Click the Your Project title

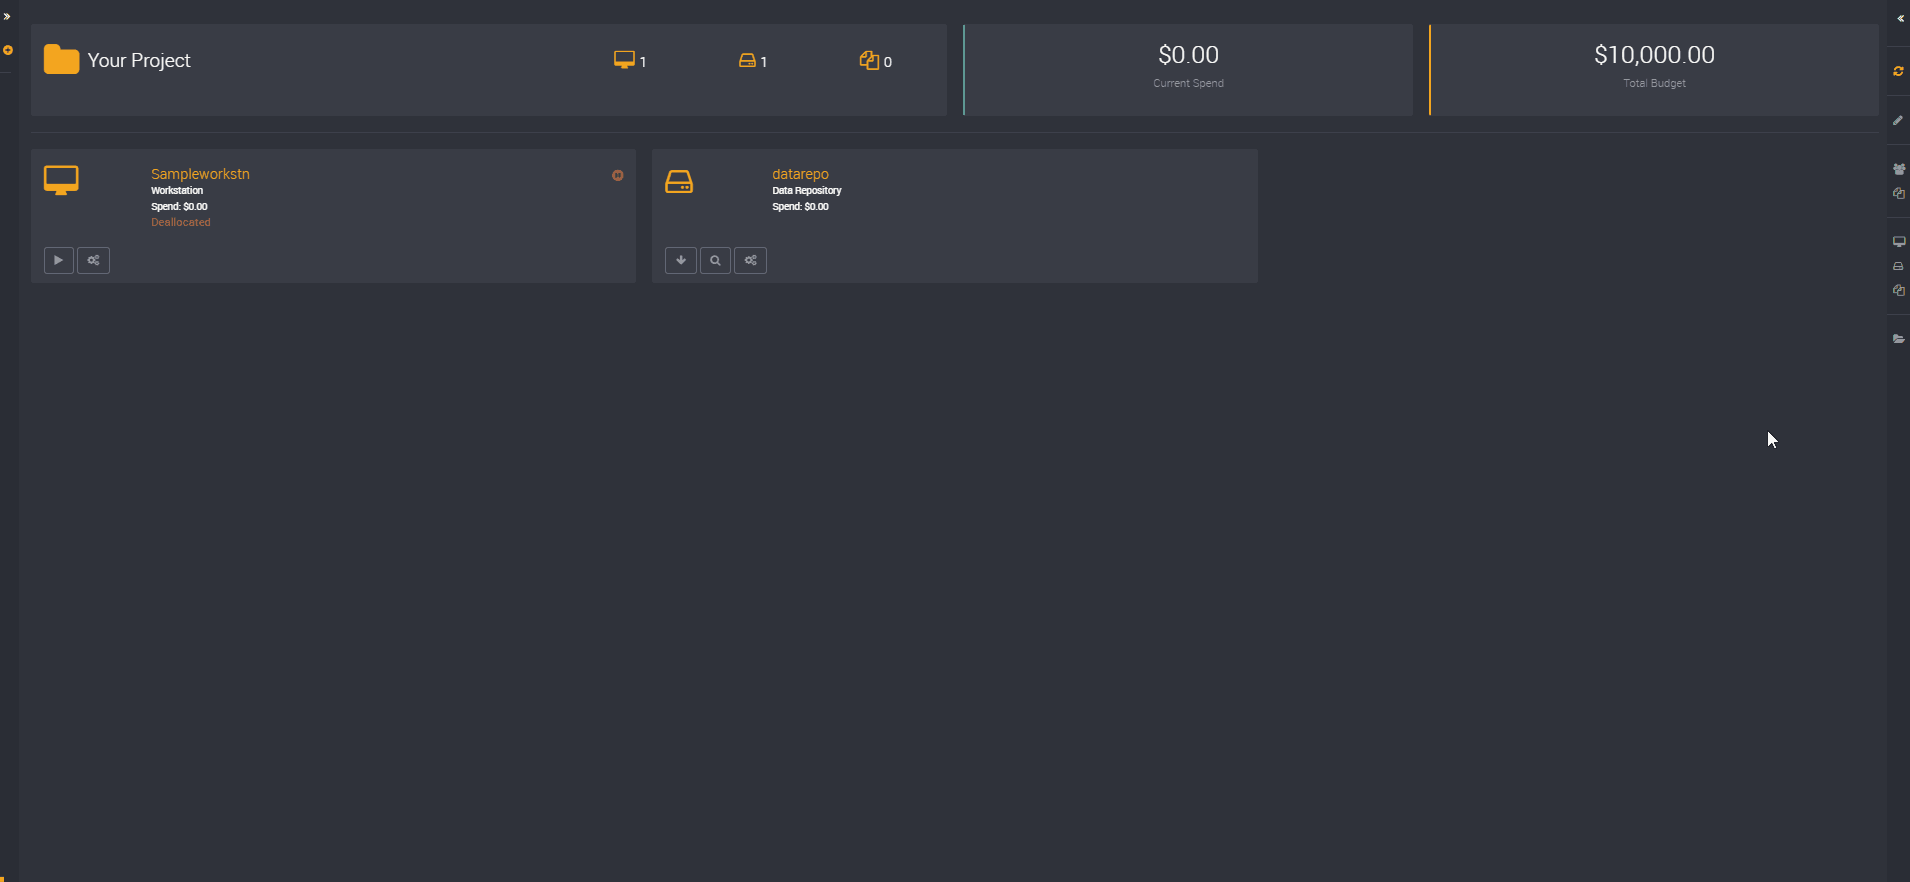[139, 60]
